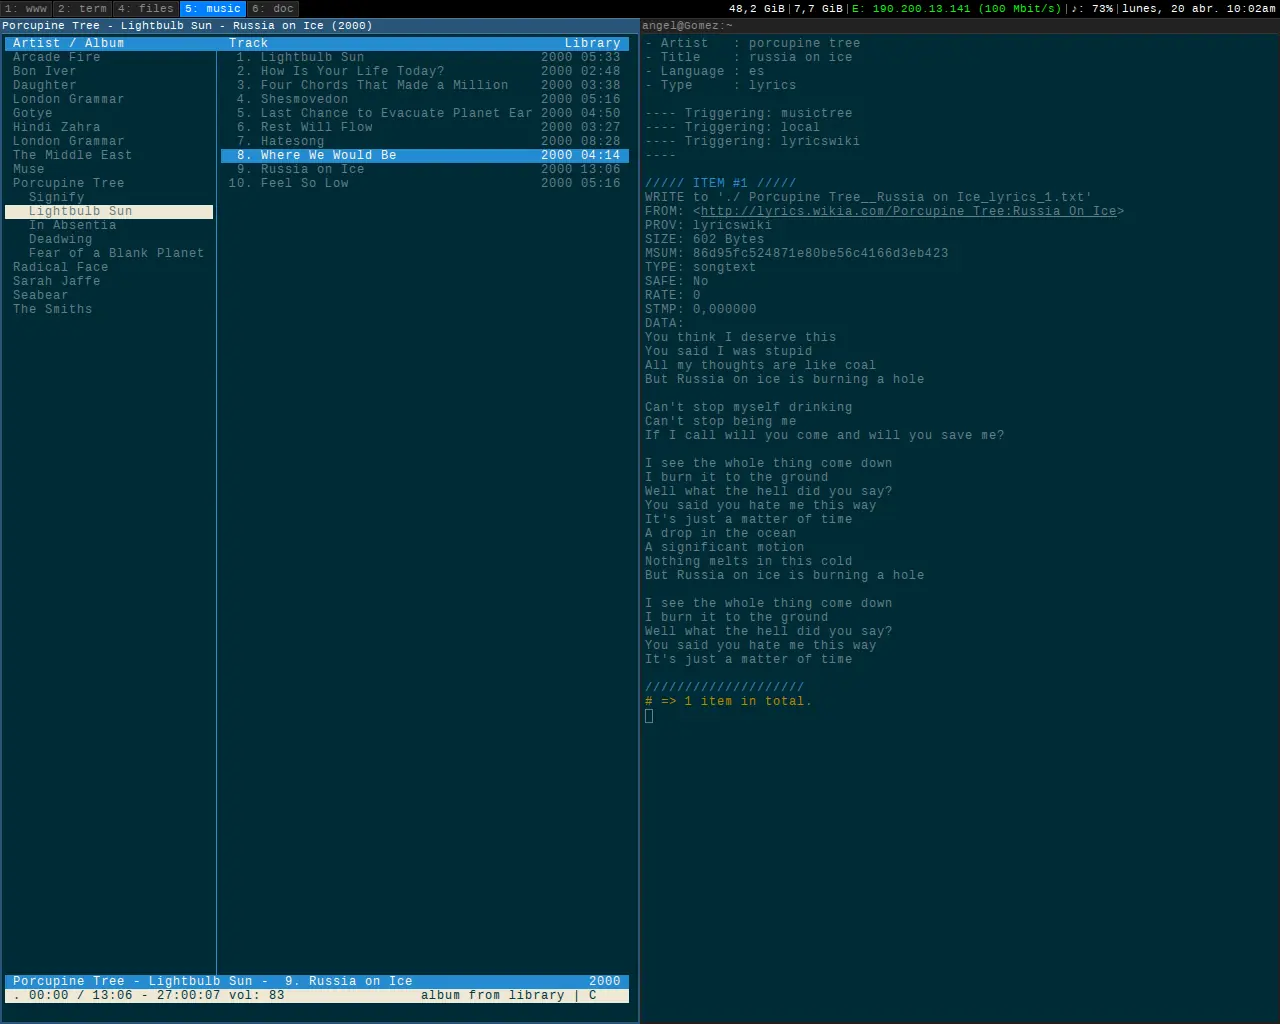Screen dimensions: 1280x1024
Task: Click the '- Language : es' line
Action: pyautogui.click(x=705, y=71)
